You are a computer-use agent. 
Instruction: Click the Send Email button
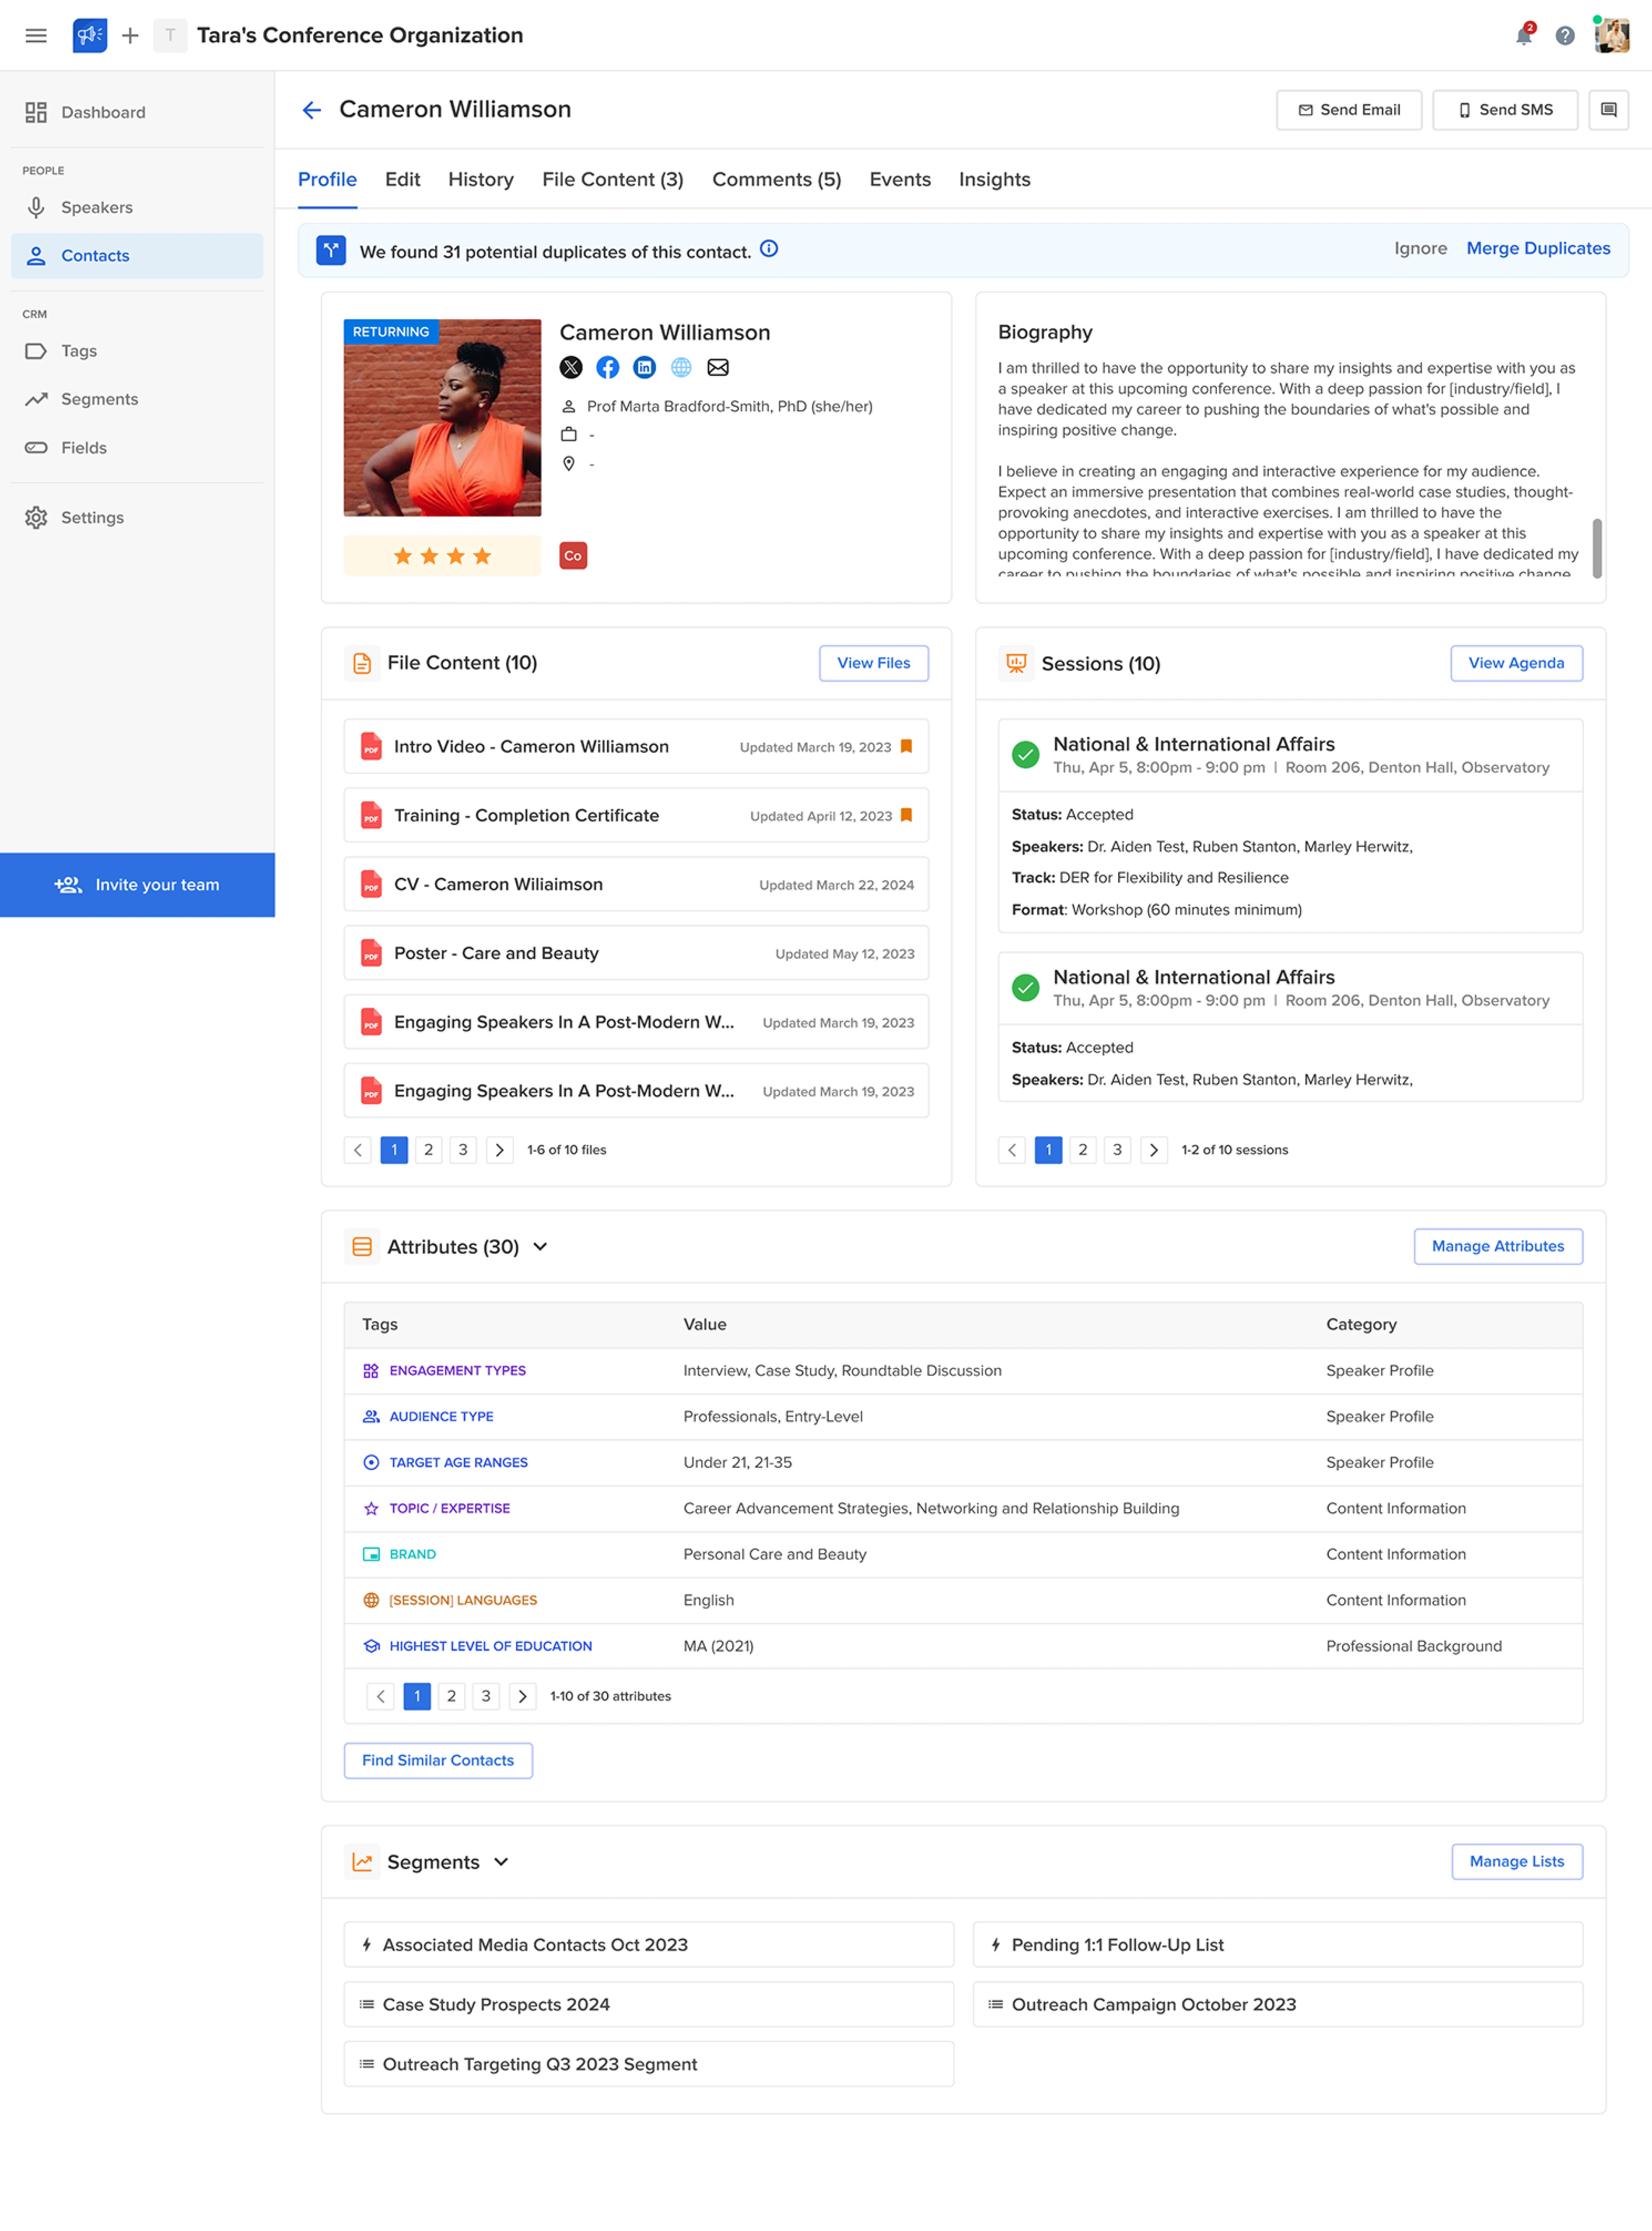[x=1349, y=110]
